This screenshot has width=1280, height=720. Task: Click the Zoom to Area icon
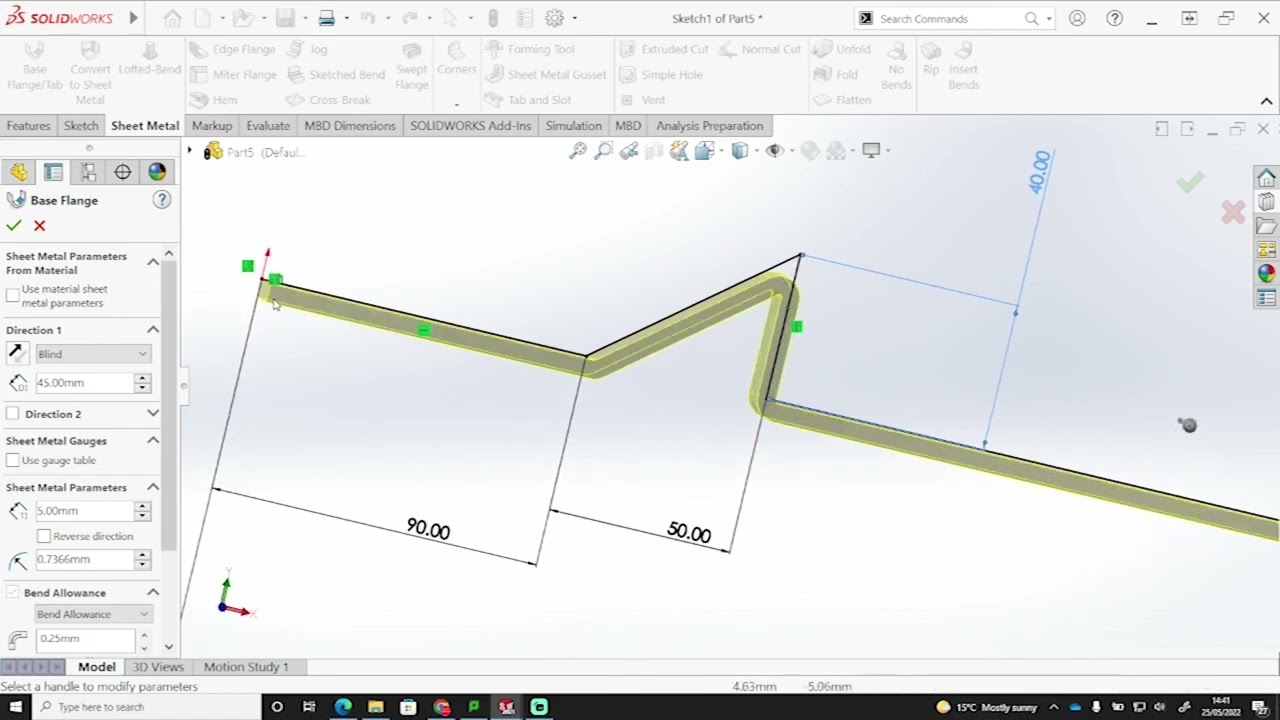point(603,151)
